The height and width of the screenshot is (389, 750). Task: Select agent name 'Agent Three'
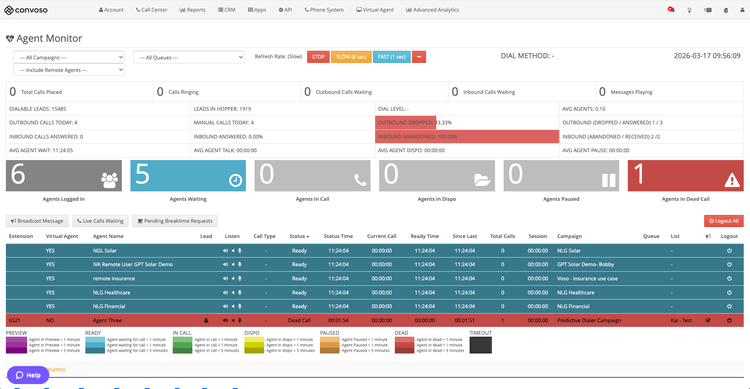click(107, 321)
